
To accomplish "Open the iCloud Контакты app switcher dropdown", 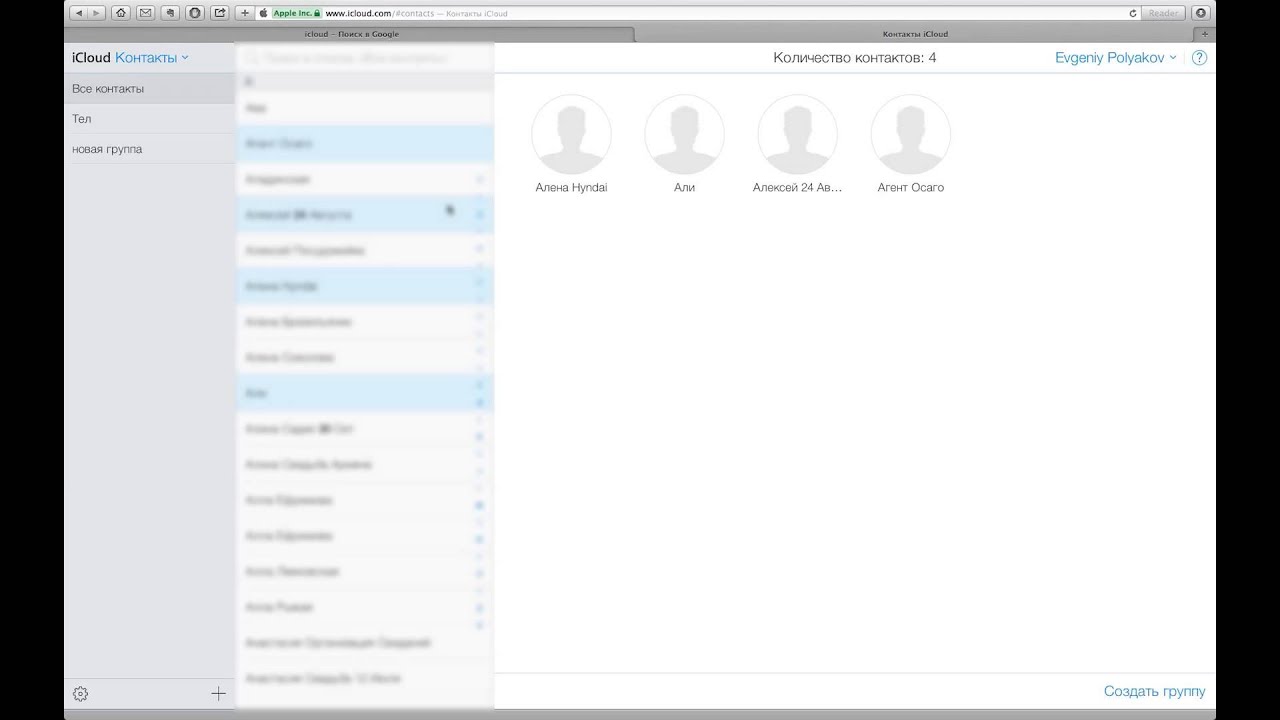I will tap(152, 58).
